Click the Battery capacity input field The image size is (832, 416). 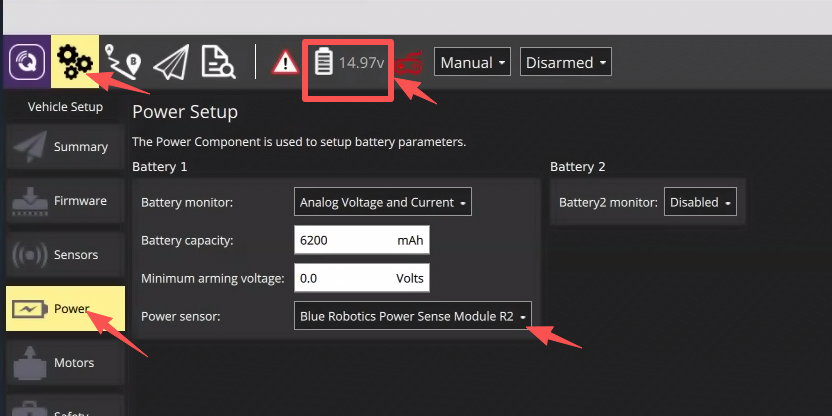point(362,240)
